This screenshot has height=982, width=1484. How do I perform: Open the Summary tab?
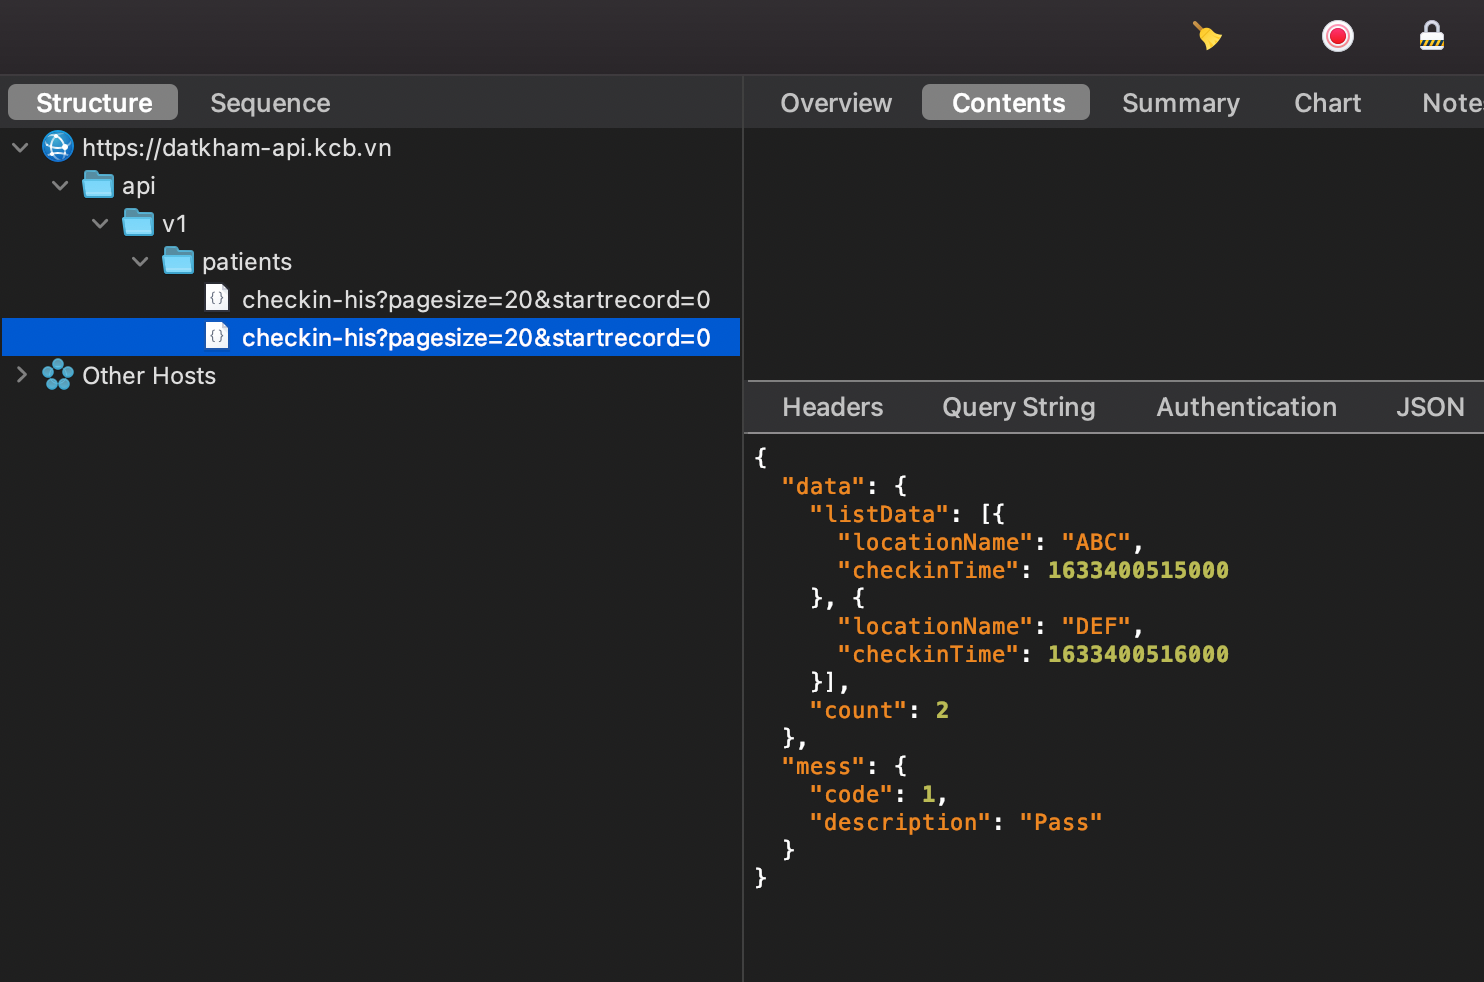click(1181, 102)
